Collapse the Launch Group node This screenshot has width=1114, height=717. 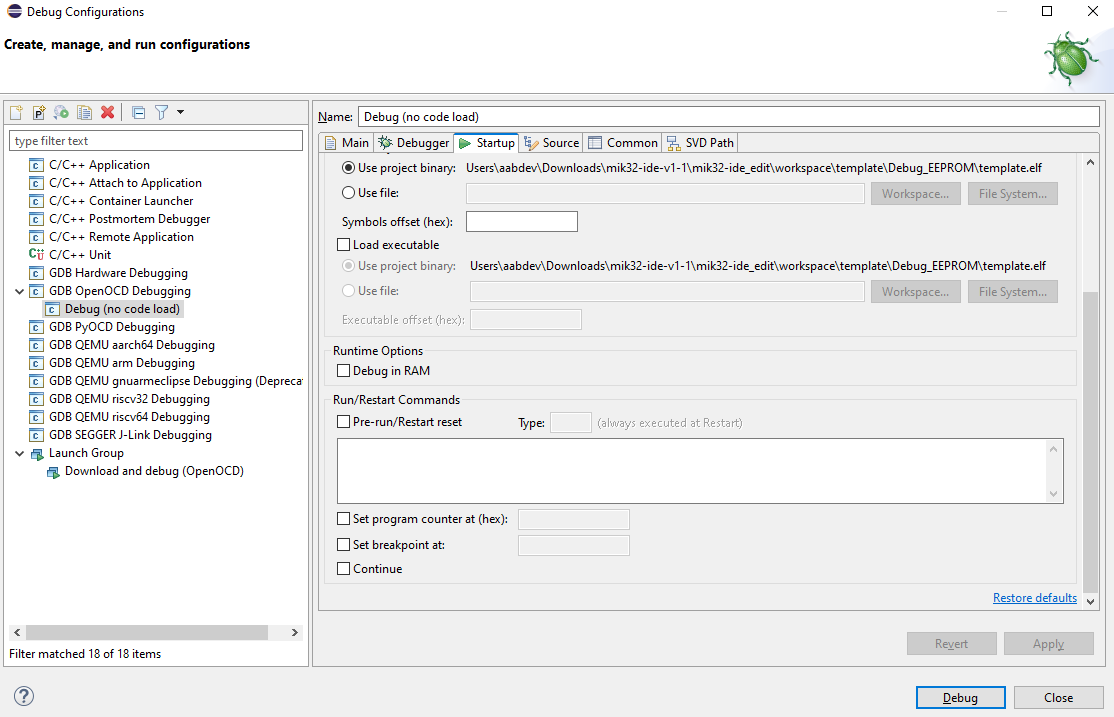(x=19, y=453)
